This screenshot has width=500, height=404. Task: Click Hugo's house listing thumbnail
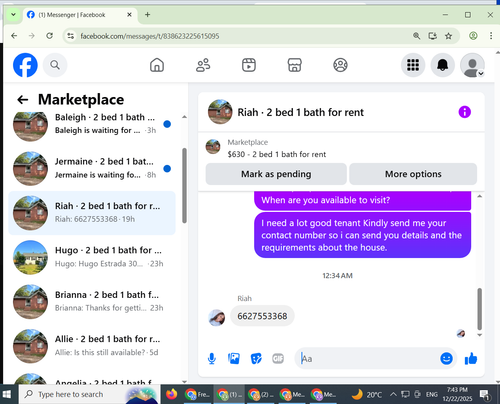tap(30, 257)
